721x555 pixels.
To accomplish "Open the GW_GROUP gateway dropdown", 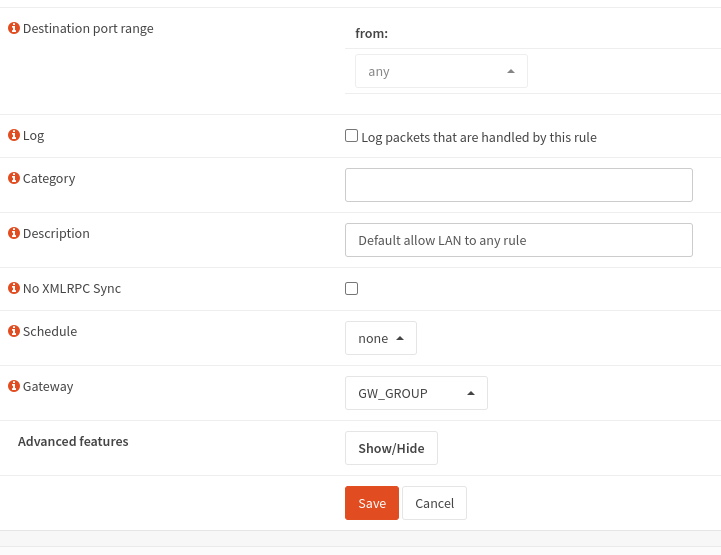I will 416,393.
